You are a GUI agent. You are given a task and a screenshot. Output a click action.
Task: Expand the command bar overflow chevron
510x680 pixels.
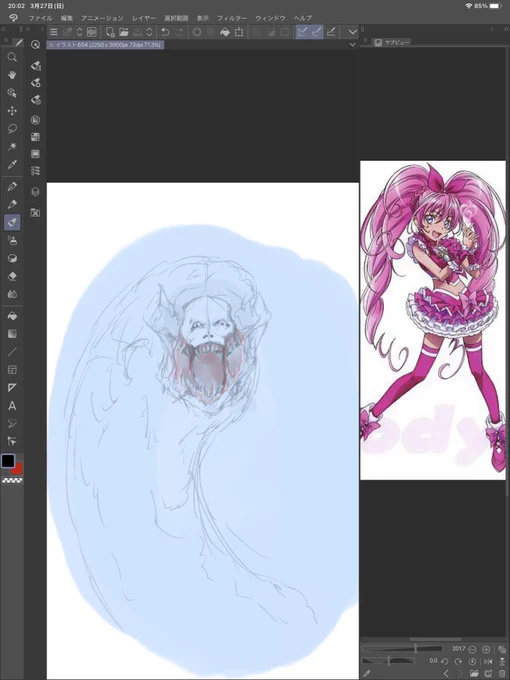(x=353, y=32)
